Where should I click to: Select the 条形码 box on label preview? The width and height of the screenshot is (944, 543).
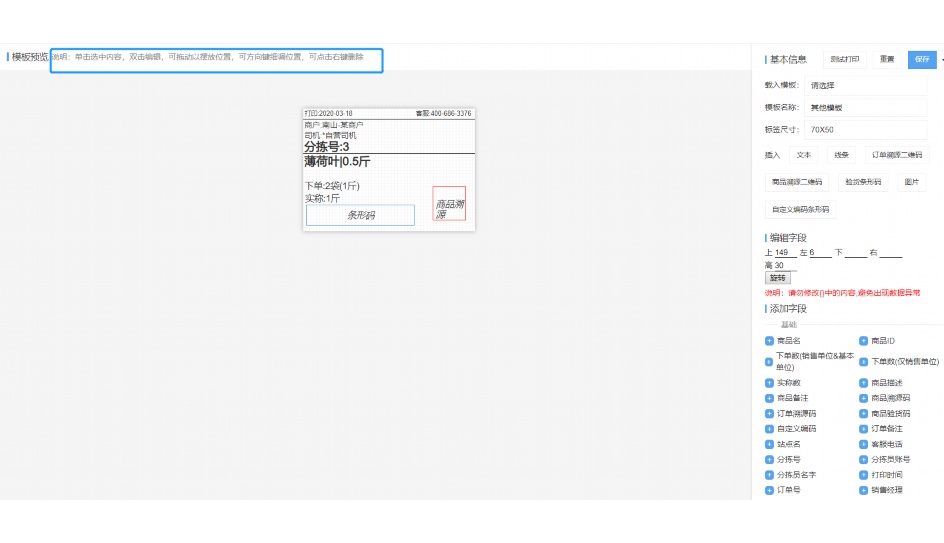pos(360,215)
